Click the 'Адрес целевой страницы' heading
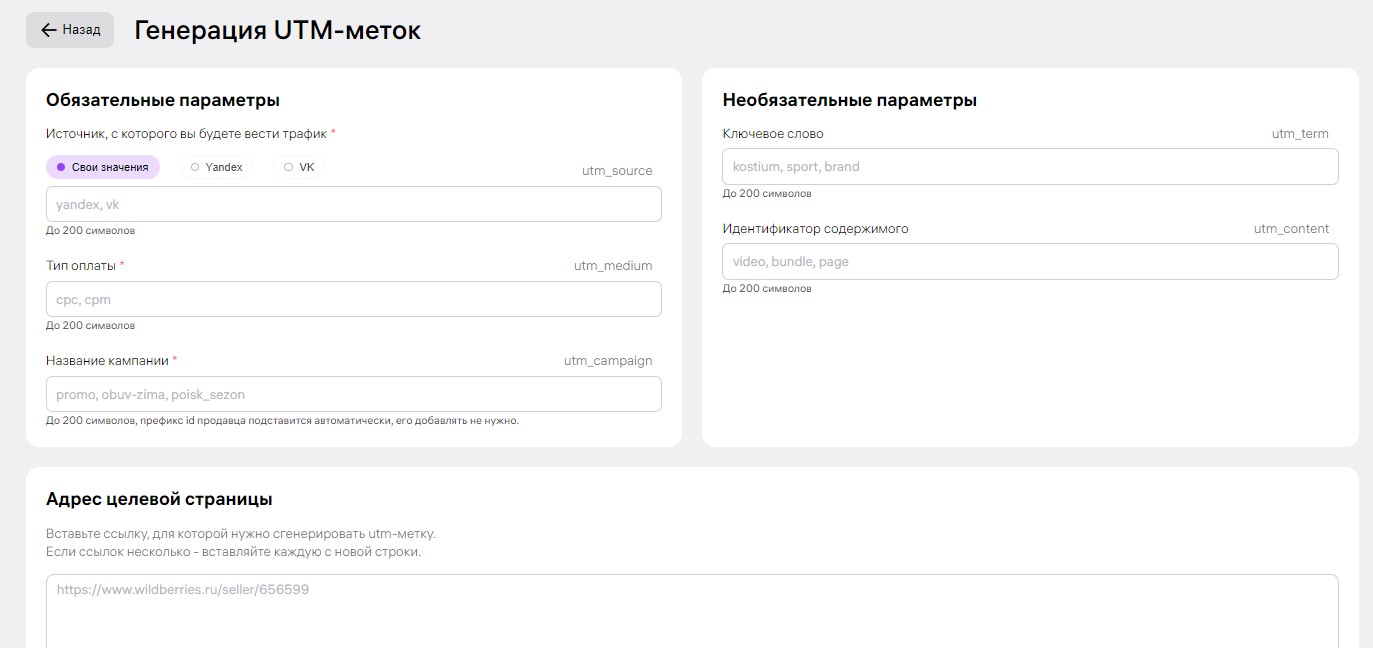Viewport: 1373px width, 648px height. click(159, 499)
